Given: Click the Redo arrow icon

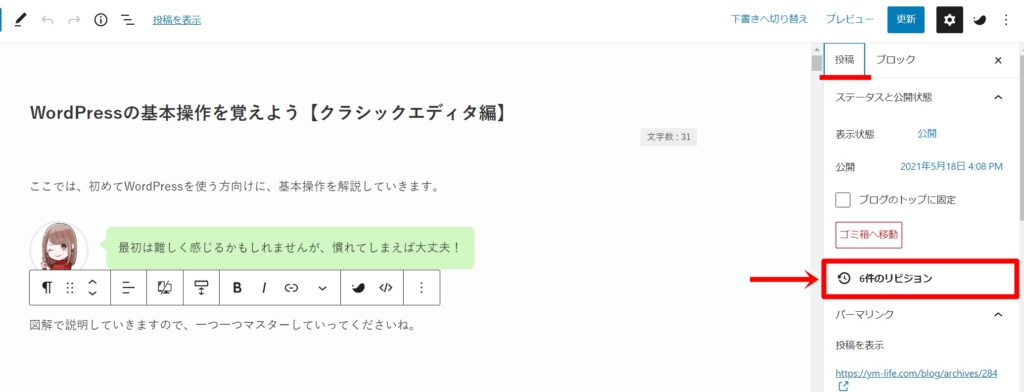Looking at the screenshot, I should pos(74,20).
